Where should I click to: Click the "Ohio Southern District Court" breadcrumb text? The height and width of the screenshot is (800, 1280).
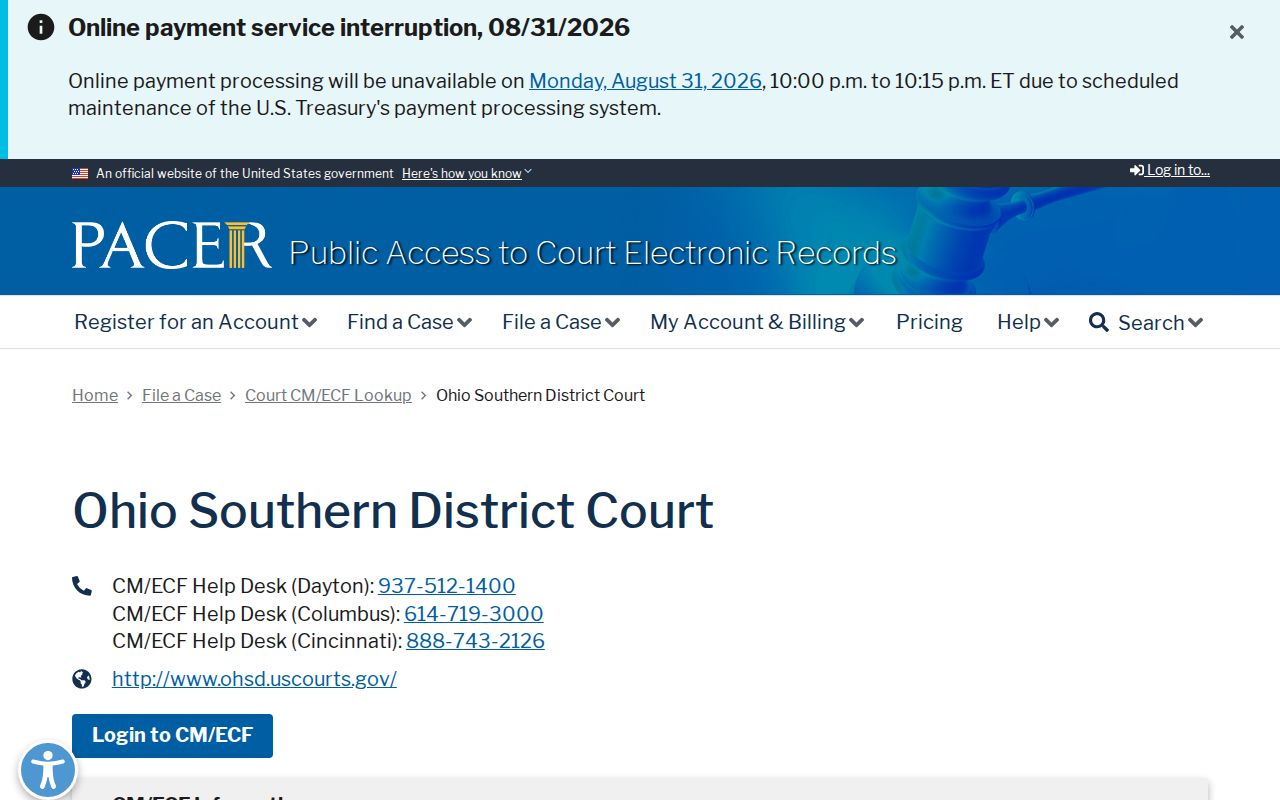tap(540, 395)
